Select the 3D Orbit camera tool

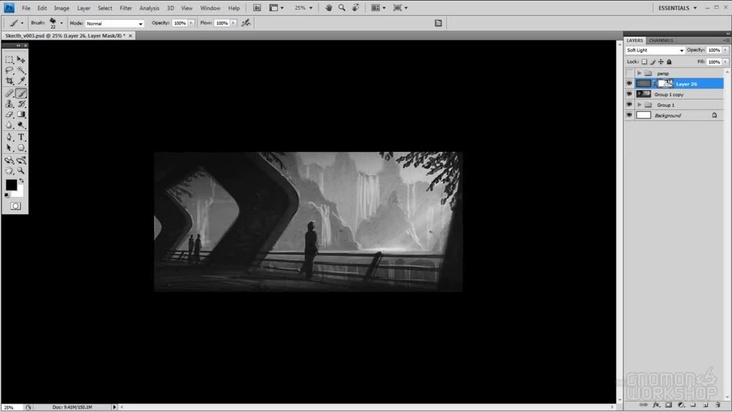(x=21, y=160)
